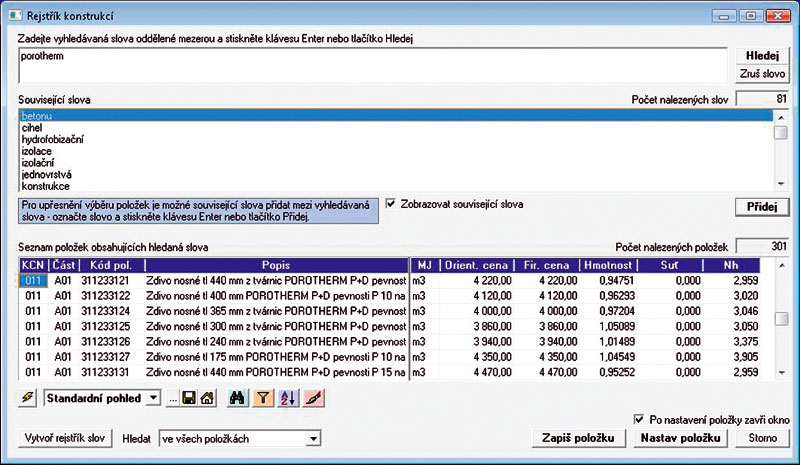Image resolution: width=800 pixels, height=465 pixels.
Task: Click the home view icon
Action: click(x=207, y=398)
